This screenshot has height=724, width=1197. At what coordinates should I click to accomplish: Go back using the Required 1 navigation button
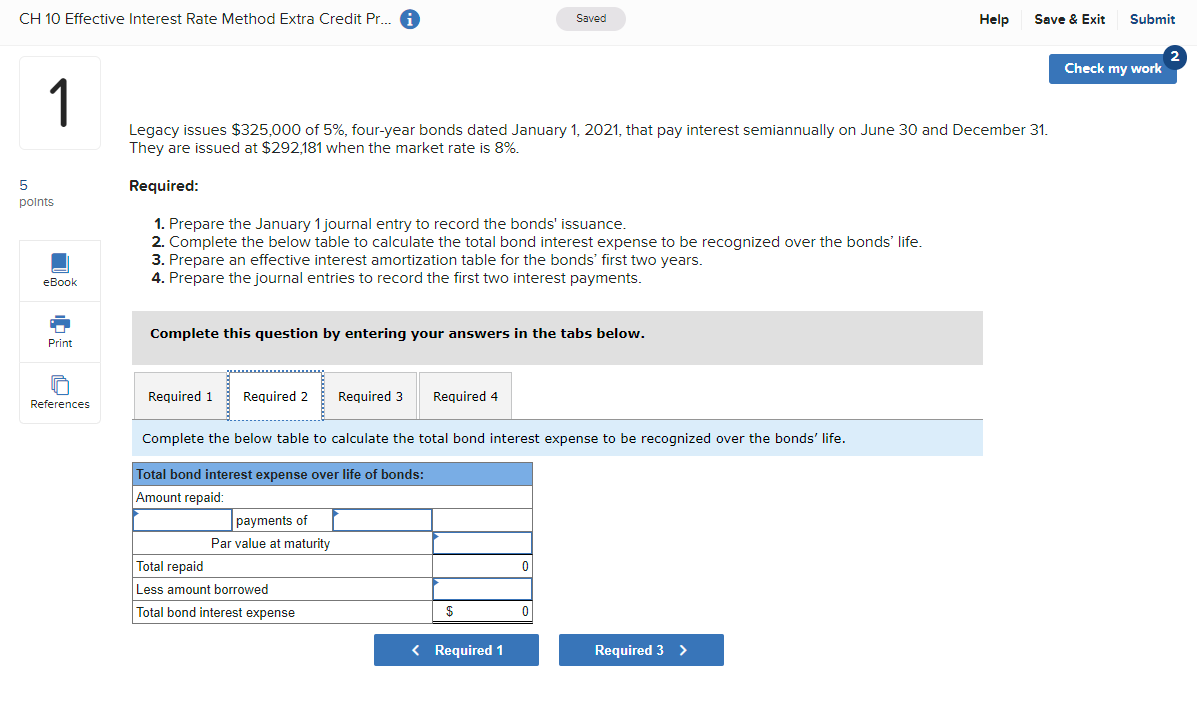(x=457, y=650)
